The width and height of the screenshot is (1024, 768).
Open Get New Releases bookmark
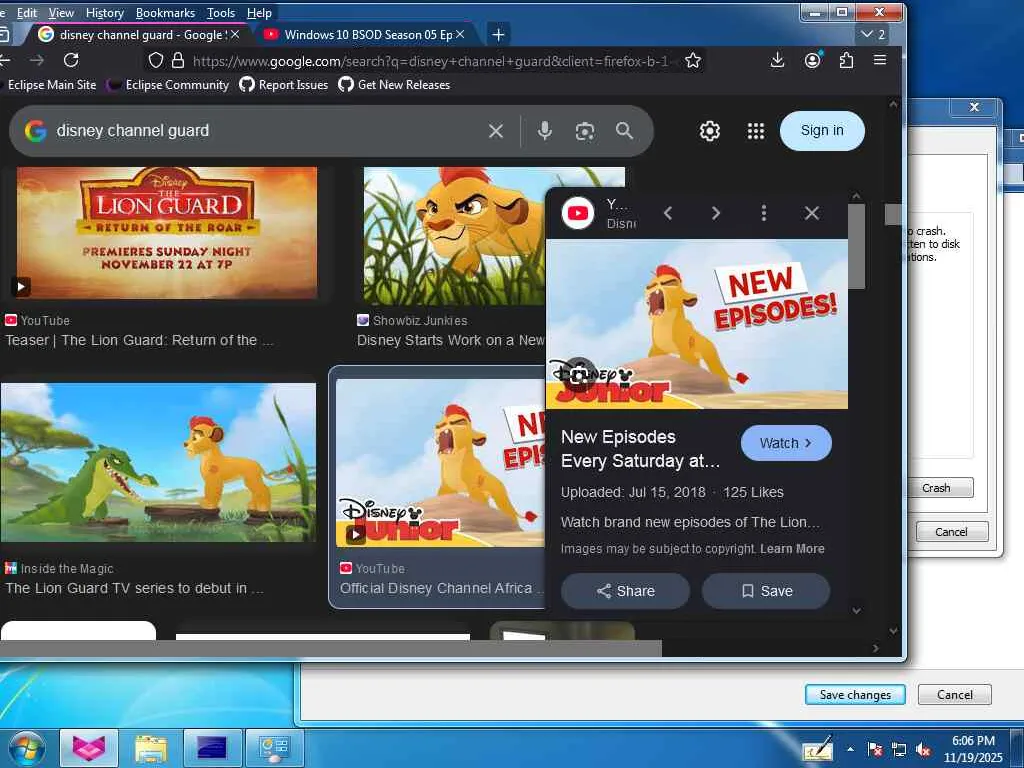[394, 85]
